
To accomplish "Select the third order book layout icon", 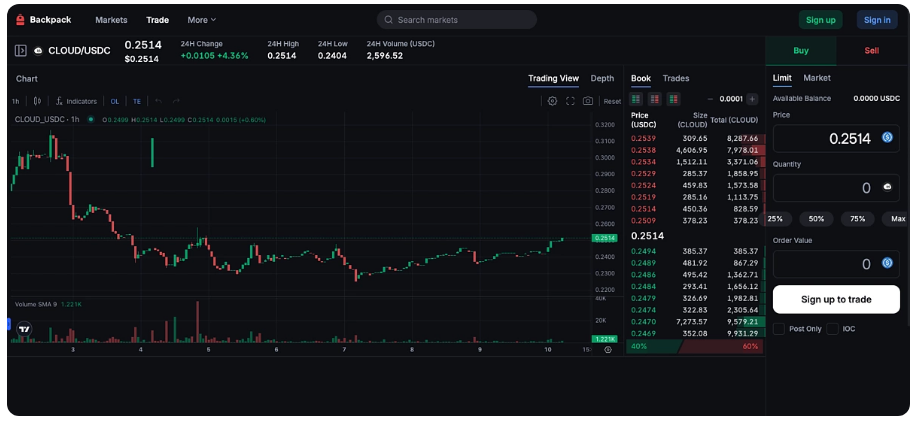I will coord(673,99).
